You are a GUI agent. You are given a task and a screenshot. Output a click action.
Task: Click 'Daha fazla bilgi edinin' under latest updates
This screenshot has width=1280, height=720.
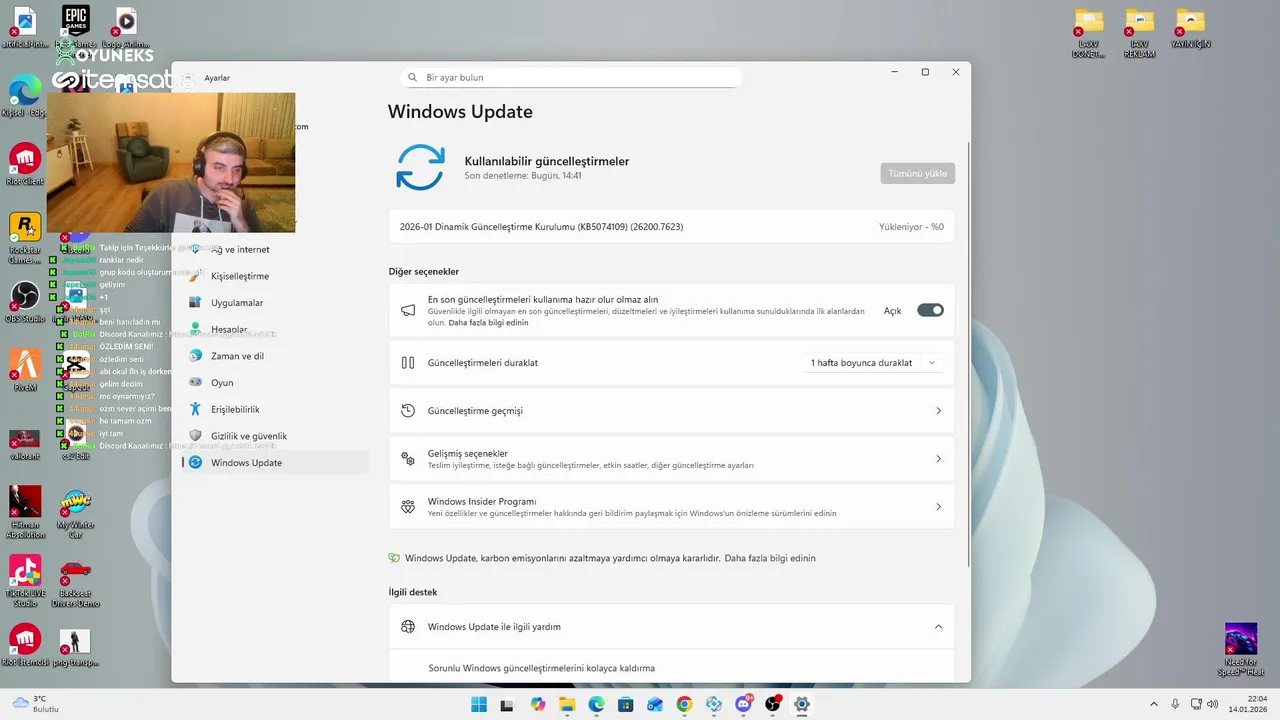(488, 323)
